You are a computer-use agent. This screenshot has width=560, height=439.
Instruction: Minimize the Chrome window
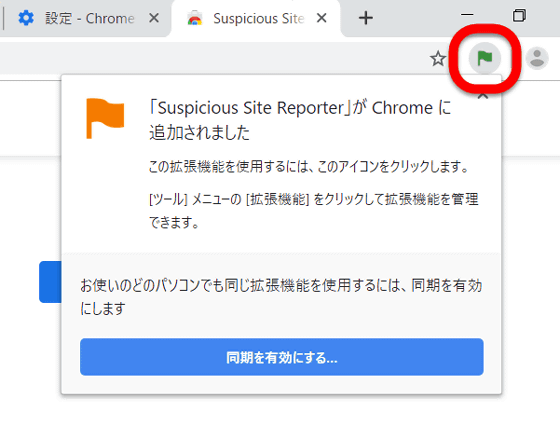click(467, 15)
